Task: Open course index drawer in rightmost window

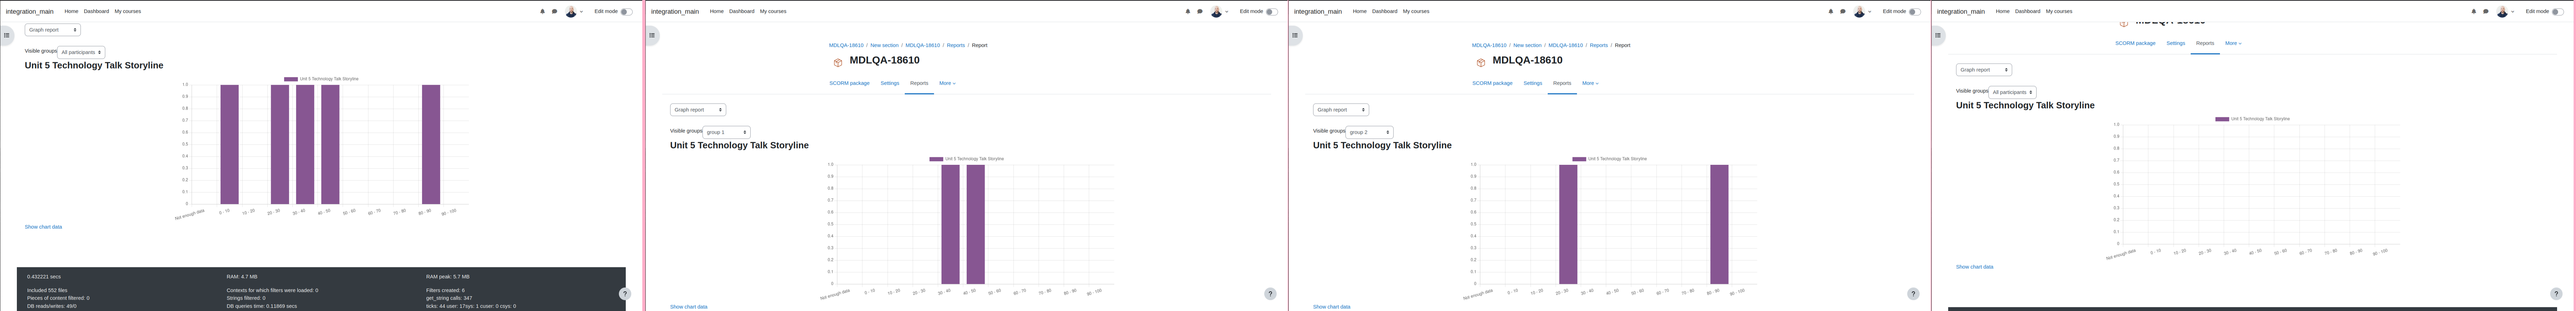Action: pos(1937,35)
